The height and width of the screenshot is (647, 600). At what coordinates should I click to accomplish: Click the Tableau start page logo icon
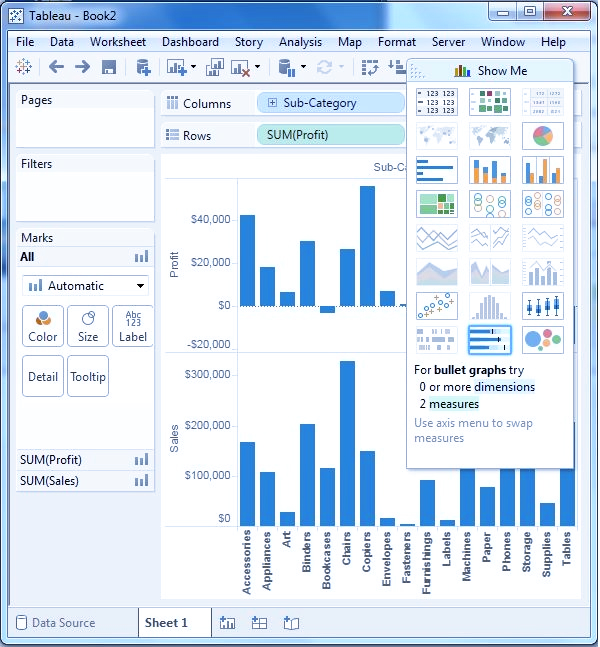tap(23, 66)
